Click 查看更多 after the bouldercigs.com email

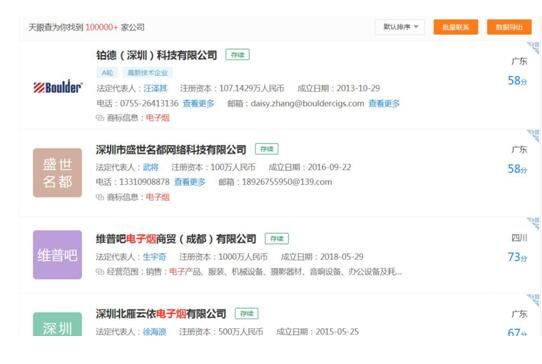click(x=384, y=103)
